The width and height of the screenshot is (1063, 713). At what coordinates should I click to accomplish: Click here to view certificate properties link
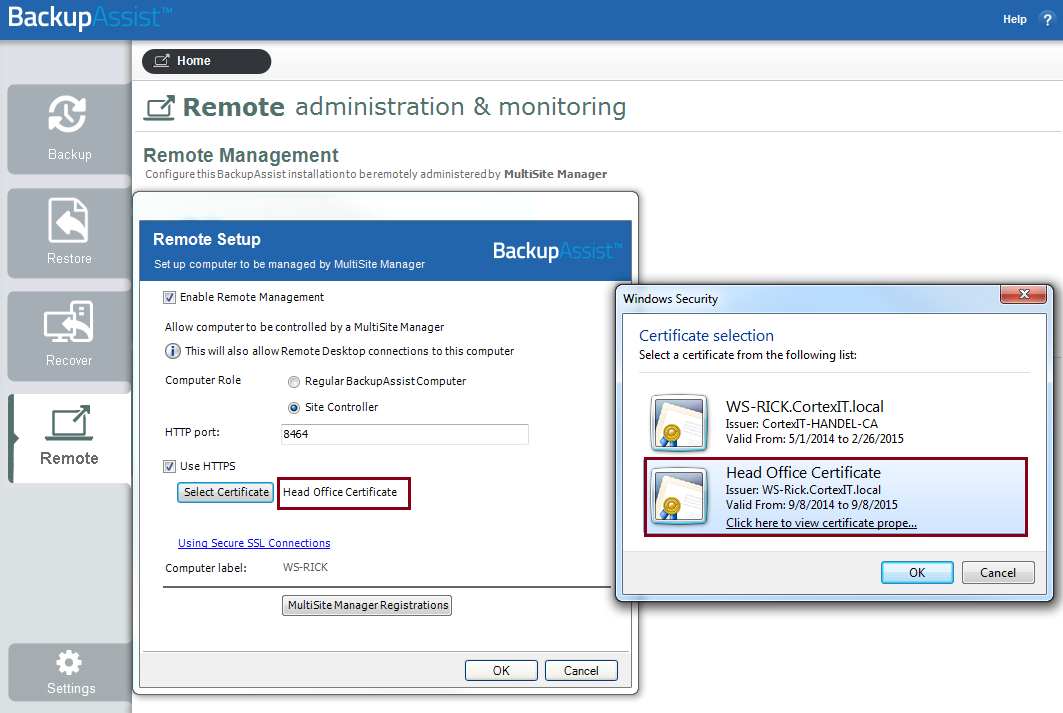[821, 523]
